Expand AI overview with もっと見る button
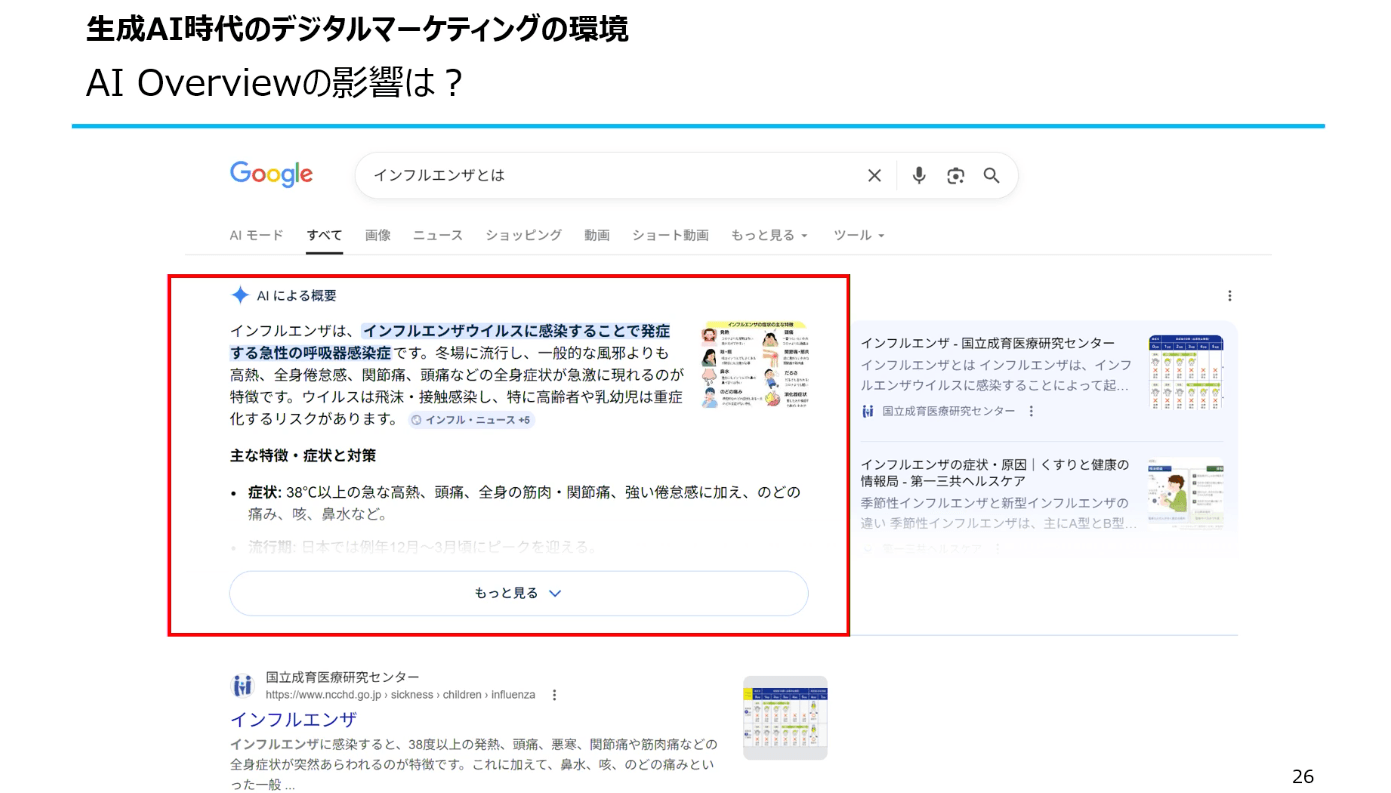This screenshot has width=1391, height=793. coord(519,593)
